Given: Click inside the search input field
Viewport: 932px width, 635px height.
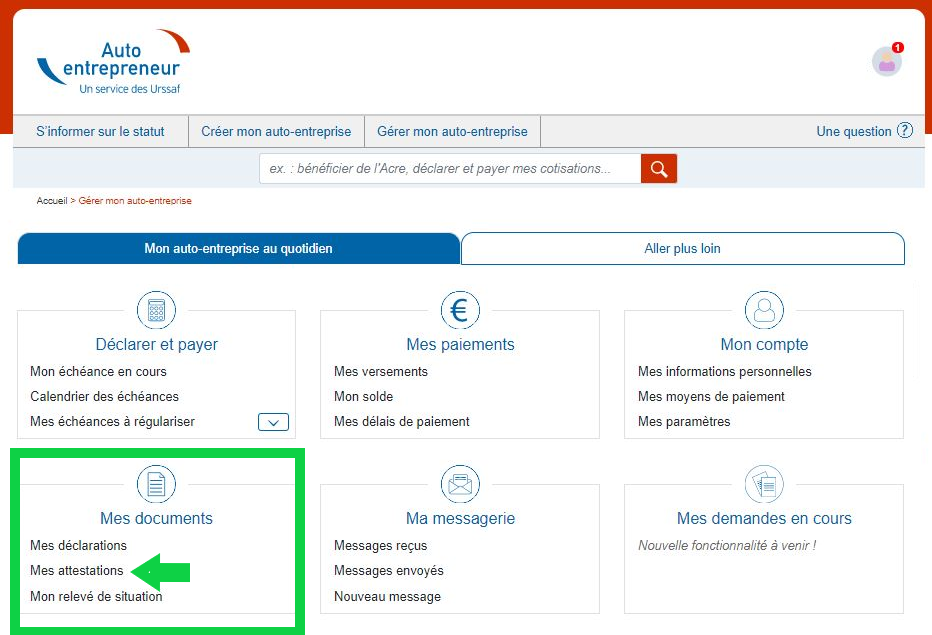Looking at the screenshot, I should pos(450,168).
